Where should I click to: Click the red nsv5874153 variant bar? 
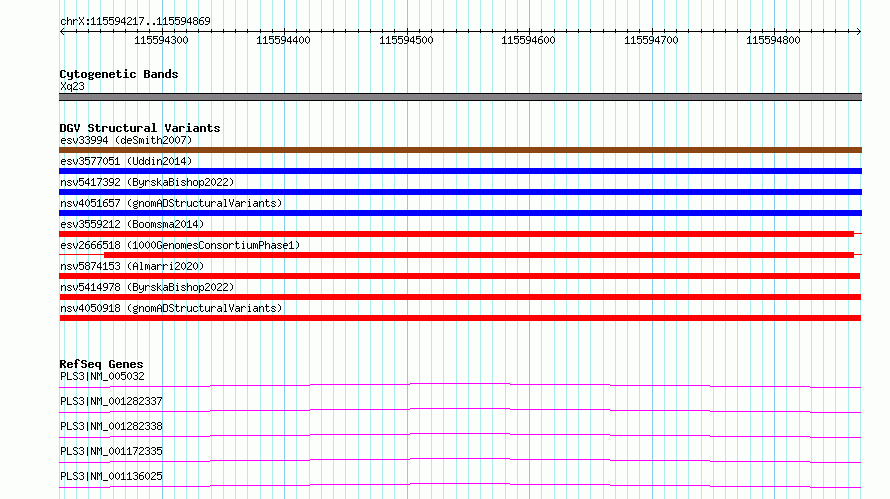460,276
